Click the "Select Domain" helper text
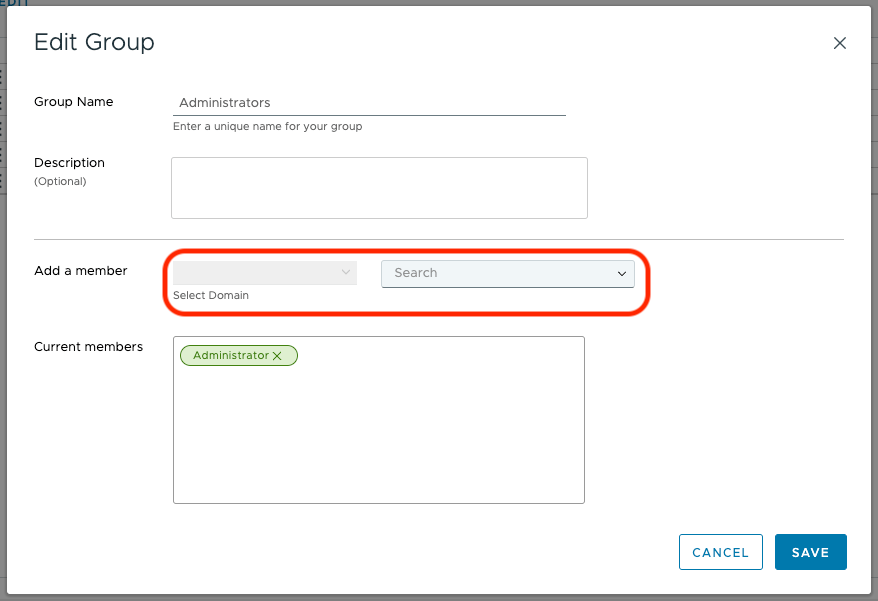 point(211,296)
